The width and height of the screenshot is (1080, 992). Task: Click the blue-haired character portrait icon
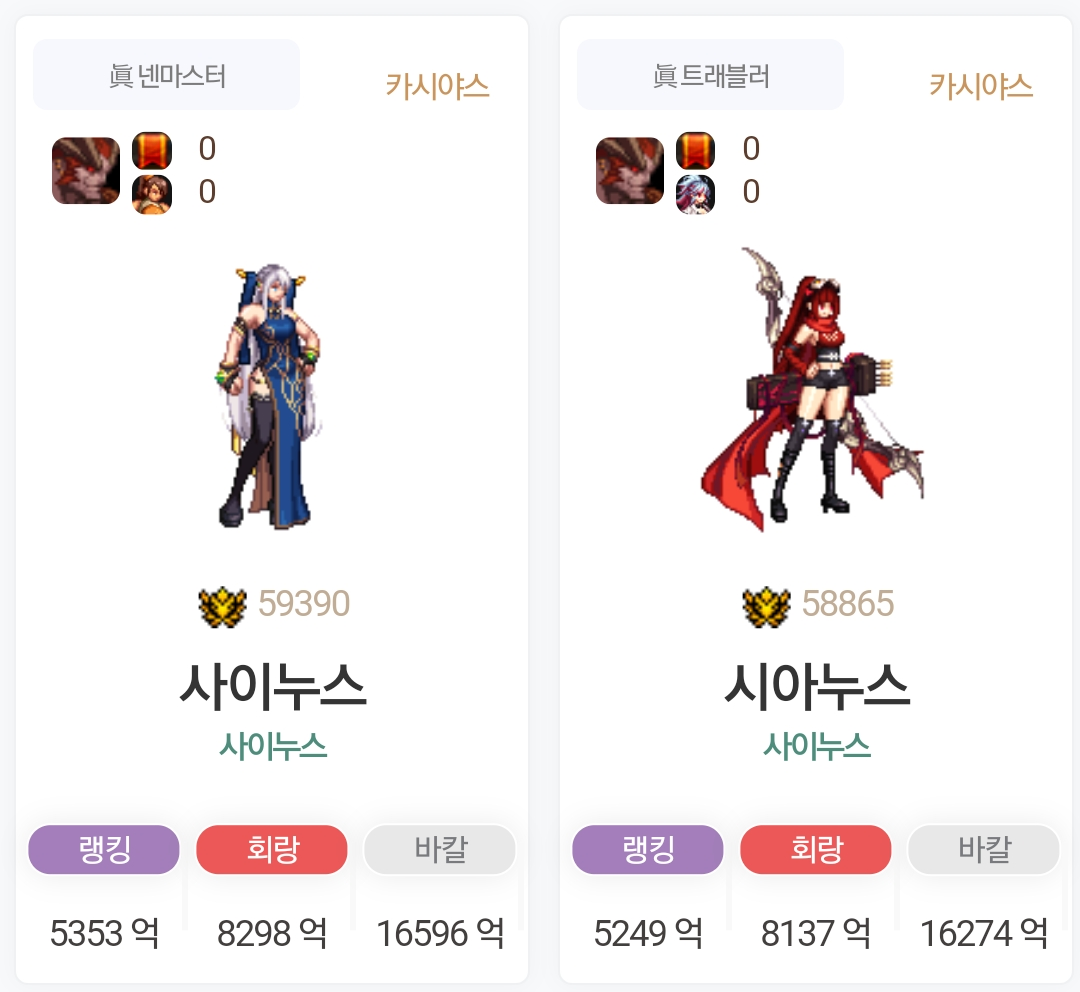click(x=696, y=194)
